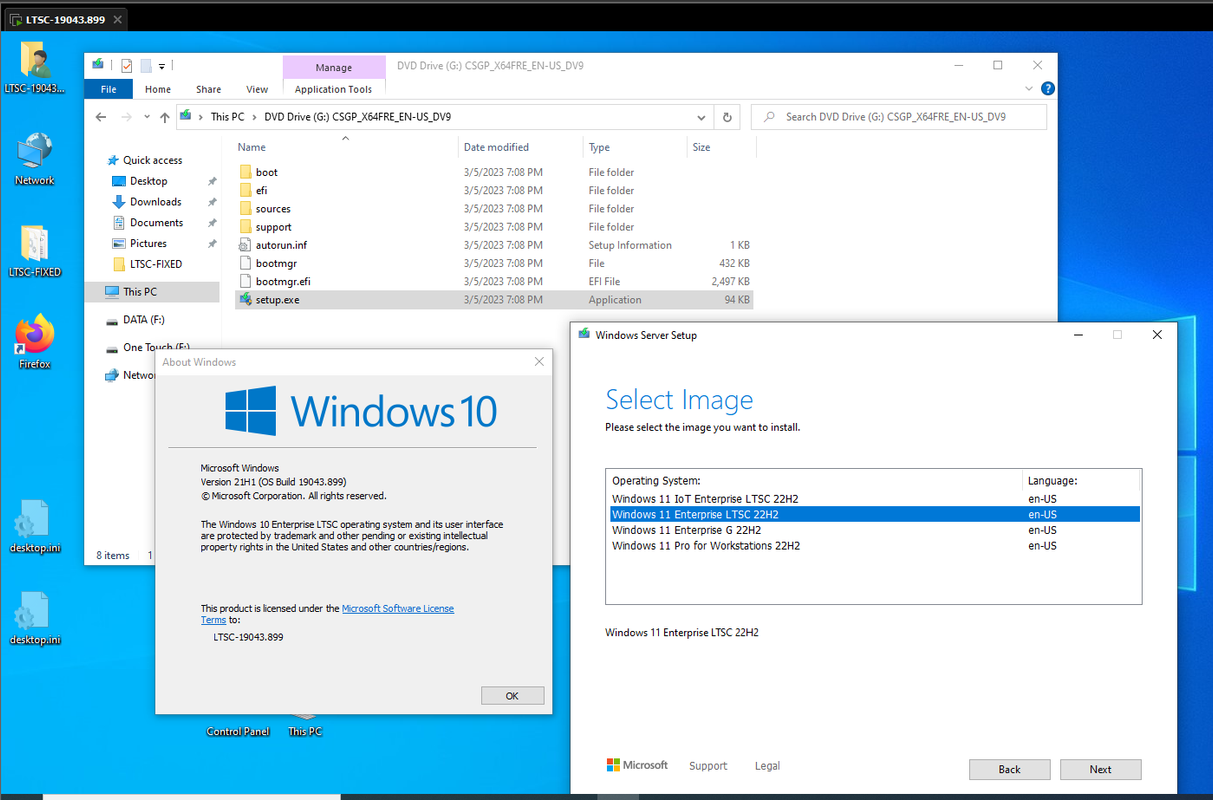
Task: Expand the ribbon with the chevron
Action: [x=1030, y=89]
